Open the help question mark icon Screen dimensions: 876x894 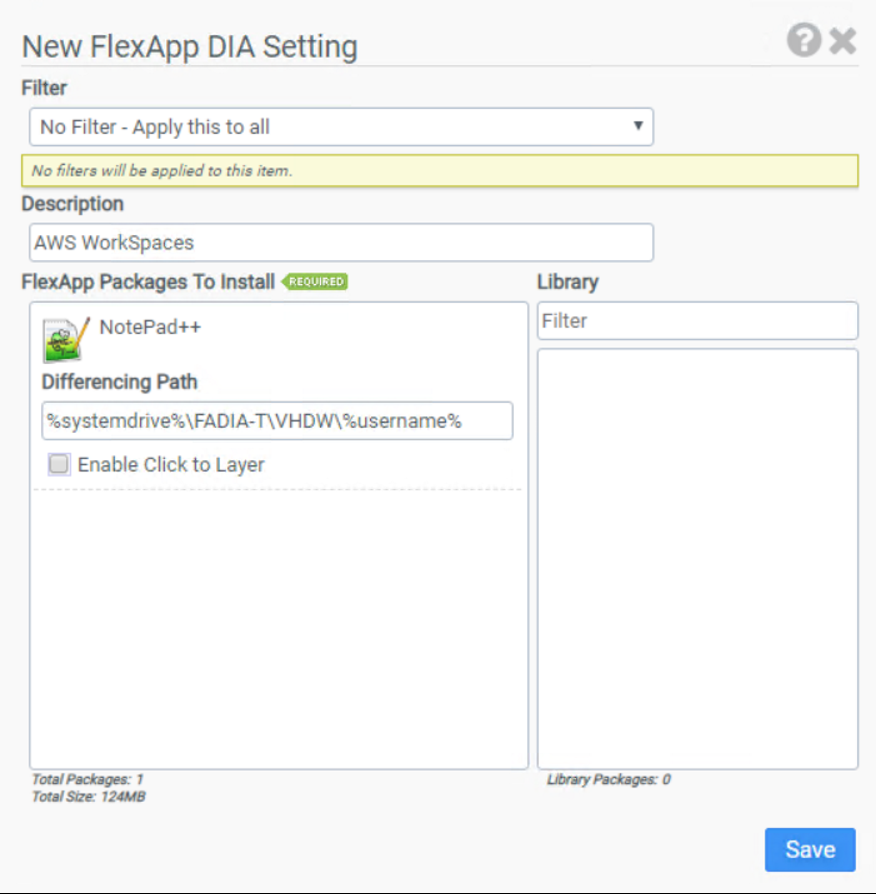point(803,41)
